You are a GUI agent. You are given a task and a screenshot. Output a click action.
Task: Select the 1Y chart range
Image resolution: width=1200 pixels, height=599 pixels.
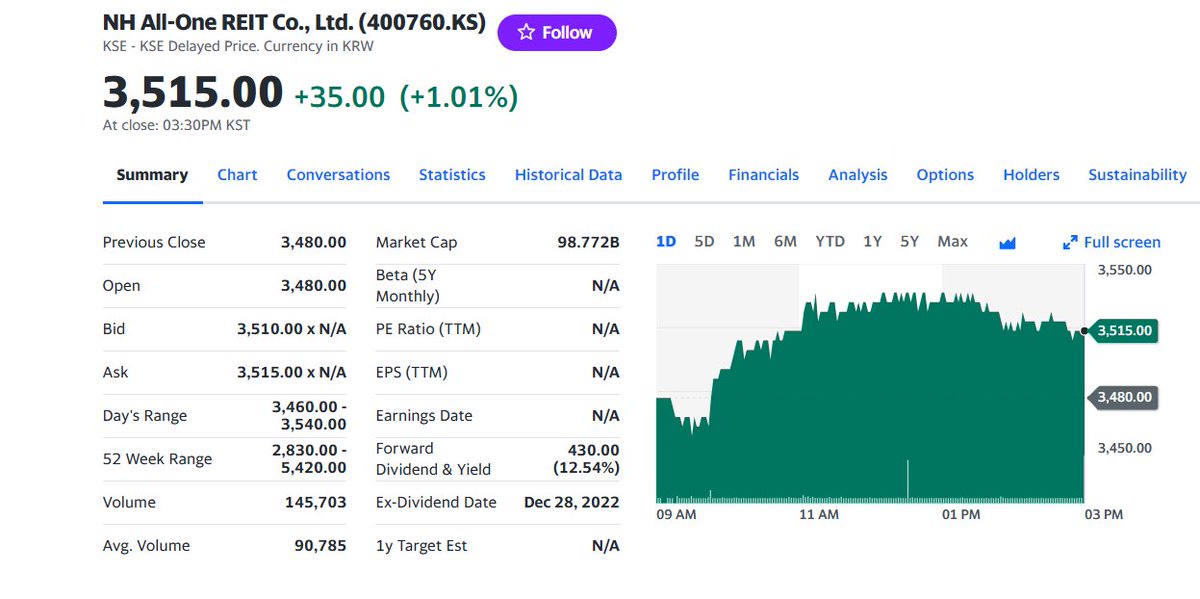point(872,242)
